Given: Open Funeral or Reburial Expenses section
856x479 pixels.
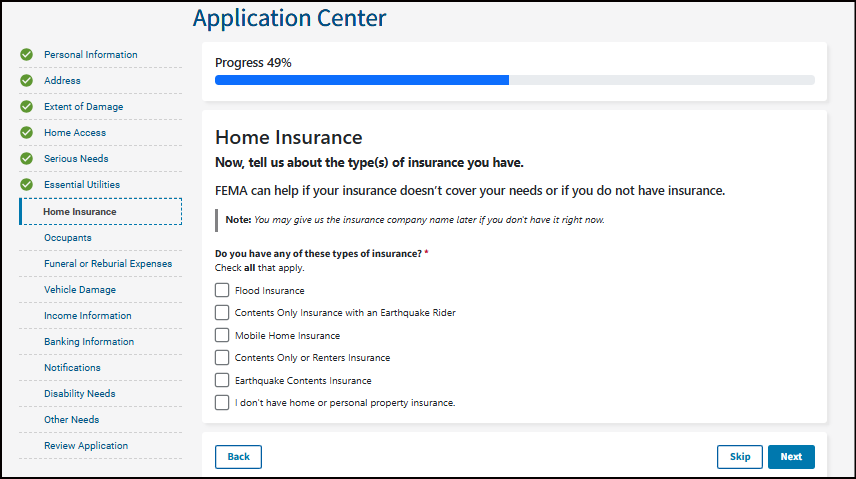Looking at the screenshot, I should tap(108, 264).
